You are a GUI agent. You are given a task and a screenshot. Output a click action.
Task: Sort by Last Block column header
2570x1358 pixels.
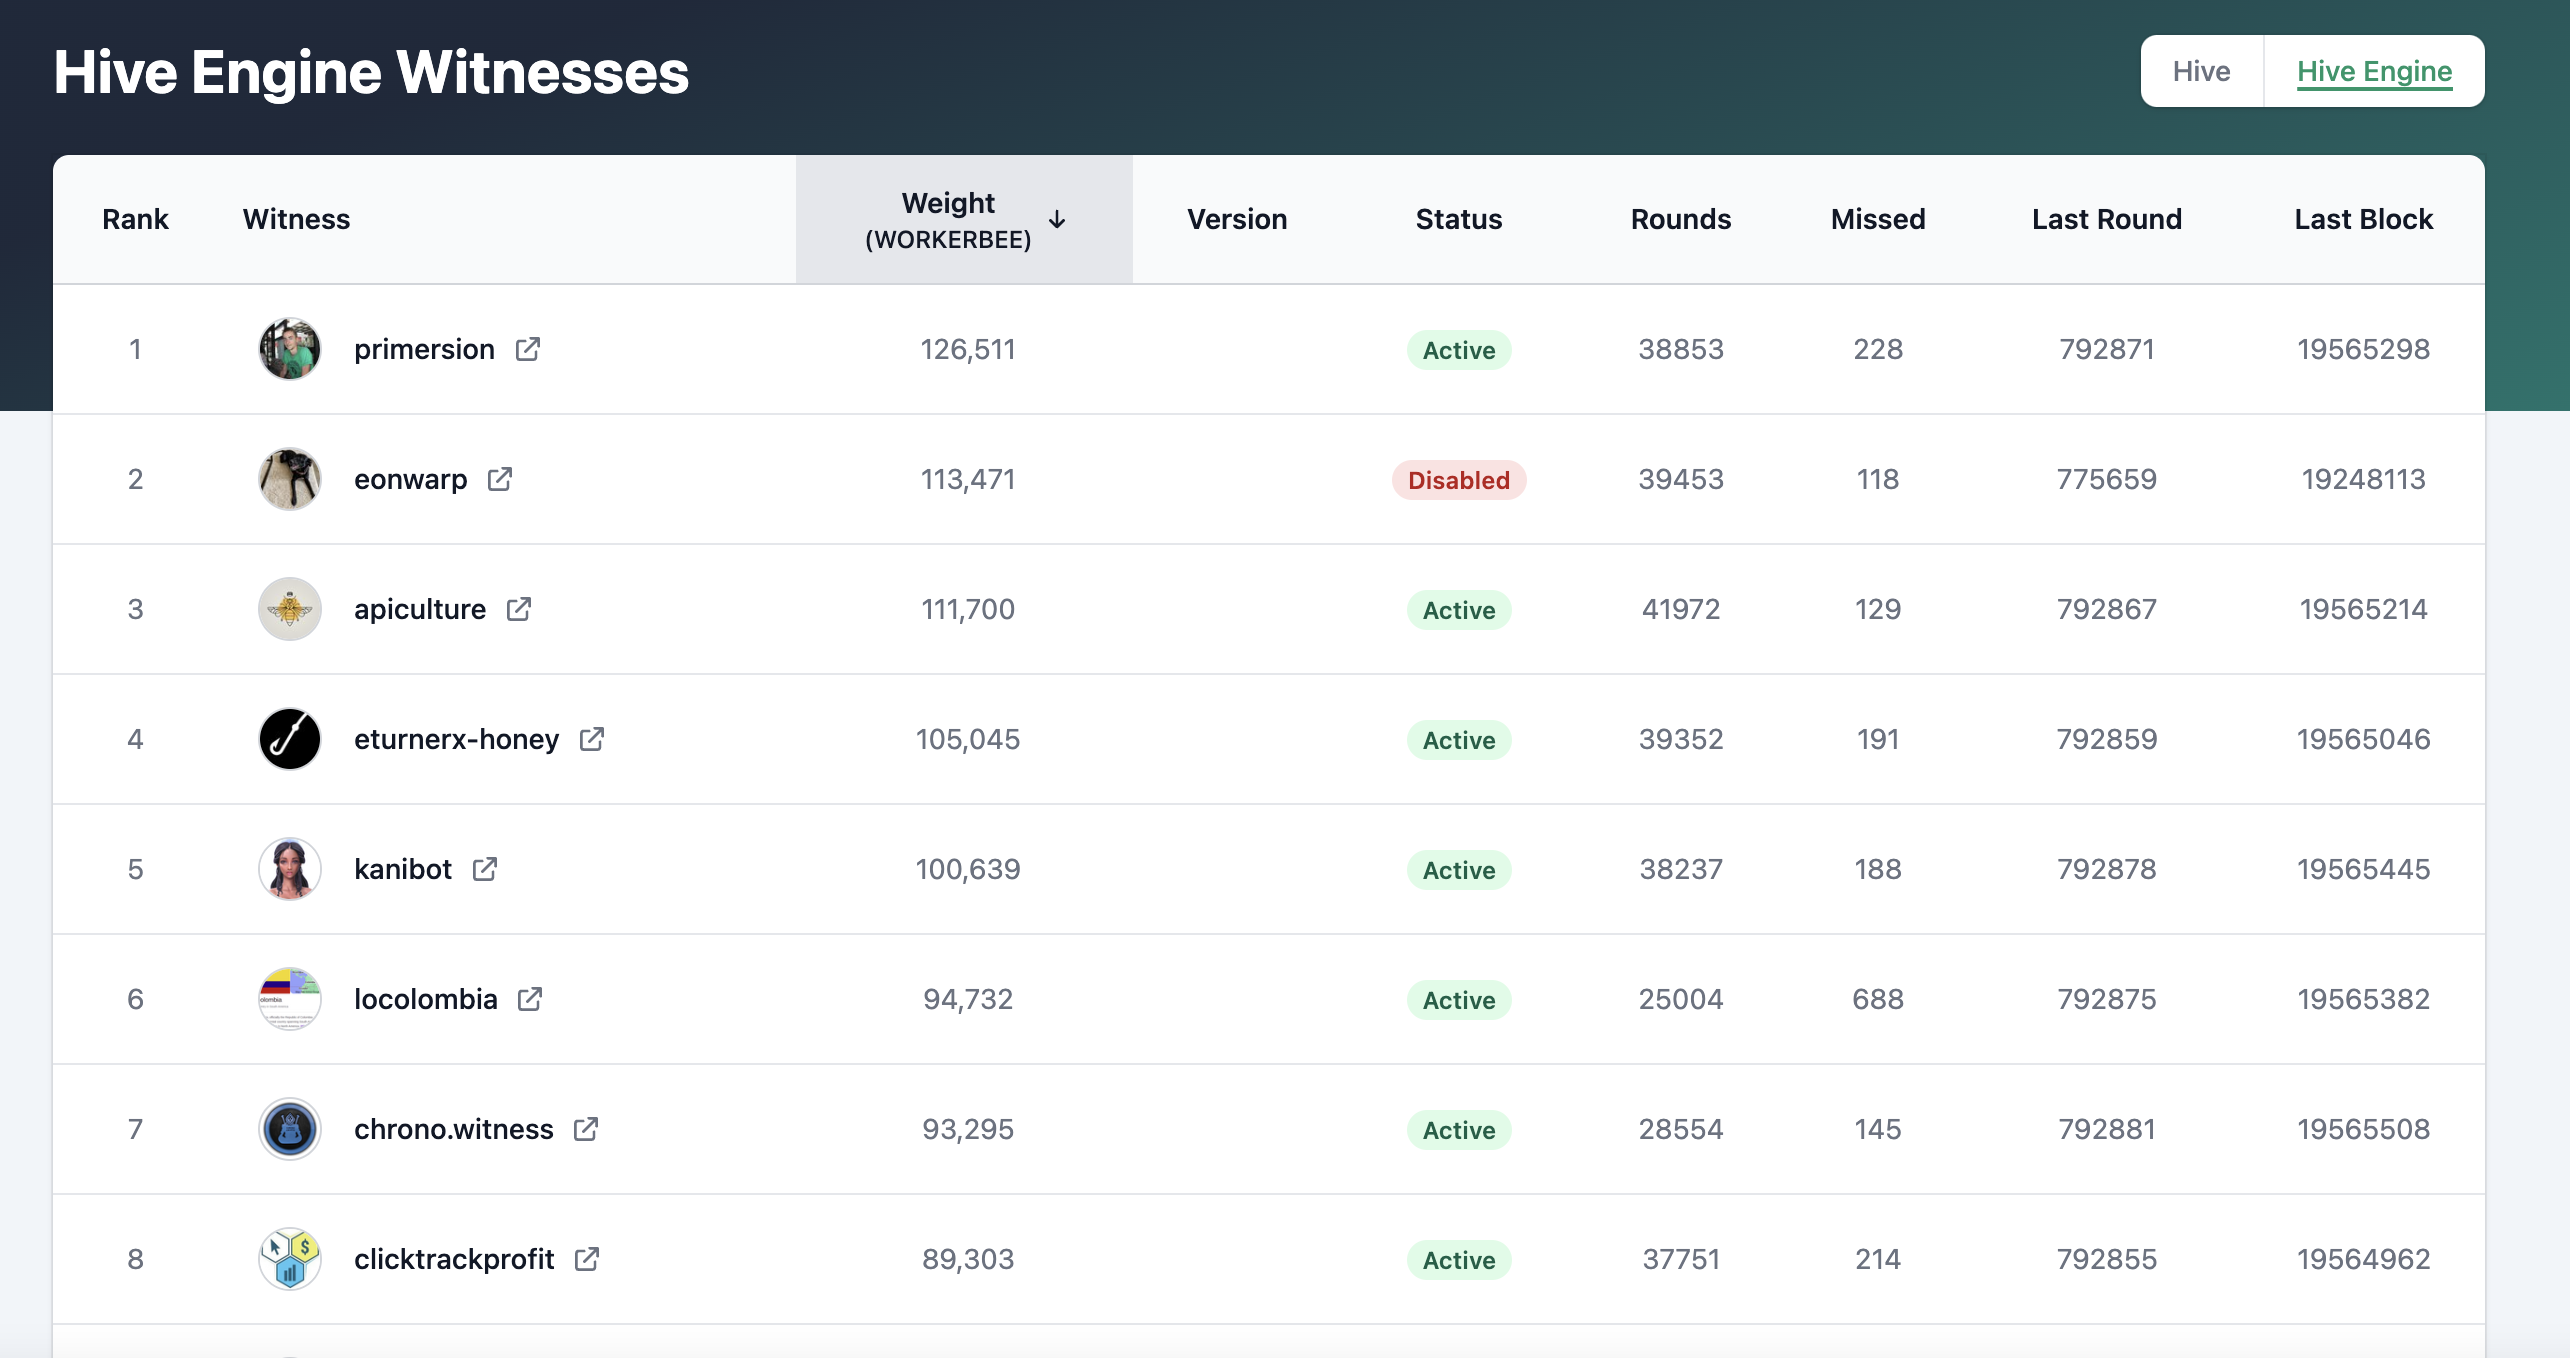click(2364, 219)
